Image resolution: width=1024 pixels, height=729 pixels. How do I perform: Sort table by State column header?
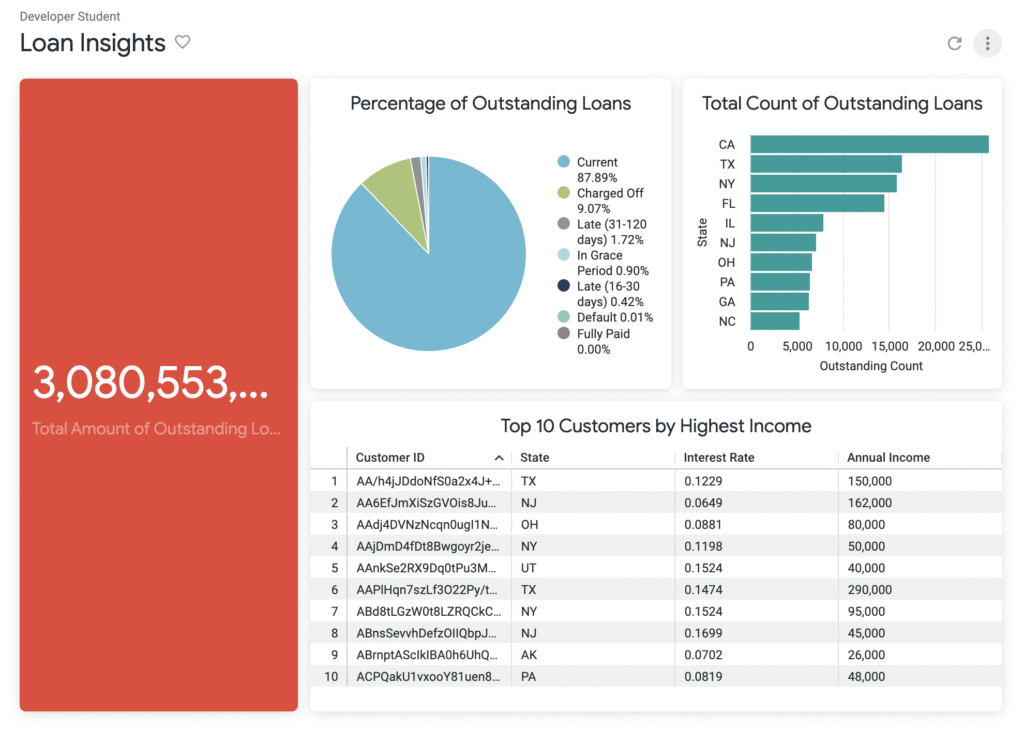(535, 458)
